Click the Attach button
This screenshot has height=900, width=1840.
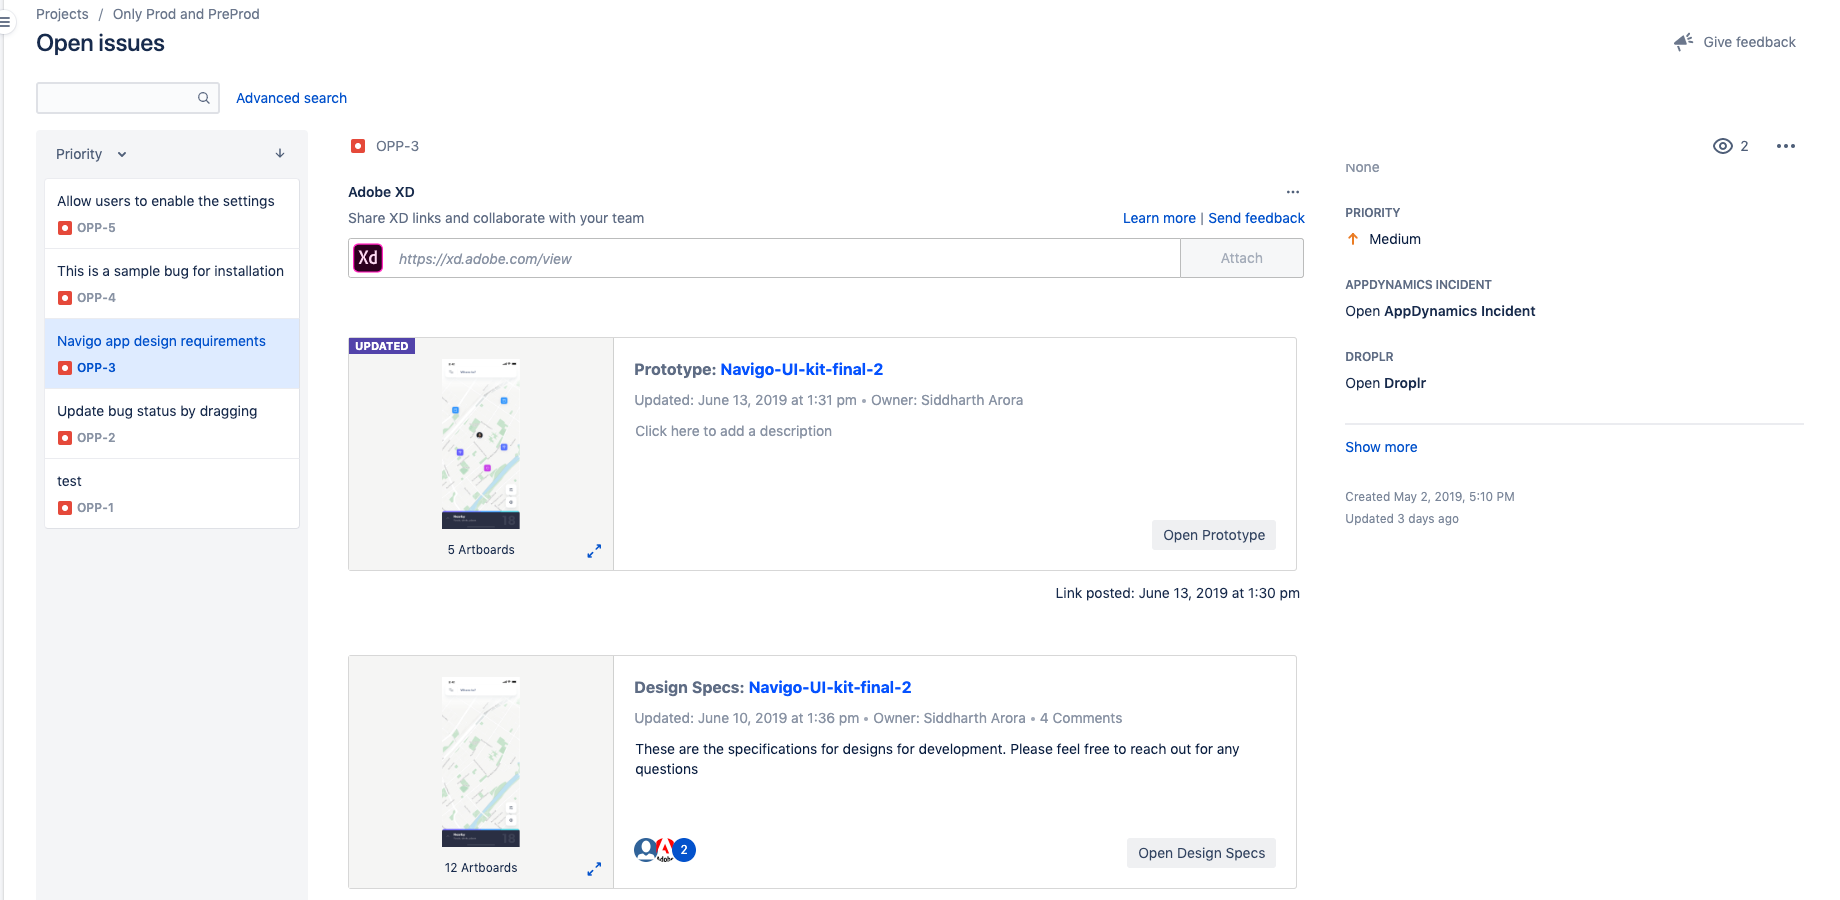(1242, 258)
